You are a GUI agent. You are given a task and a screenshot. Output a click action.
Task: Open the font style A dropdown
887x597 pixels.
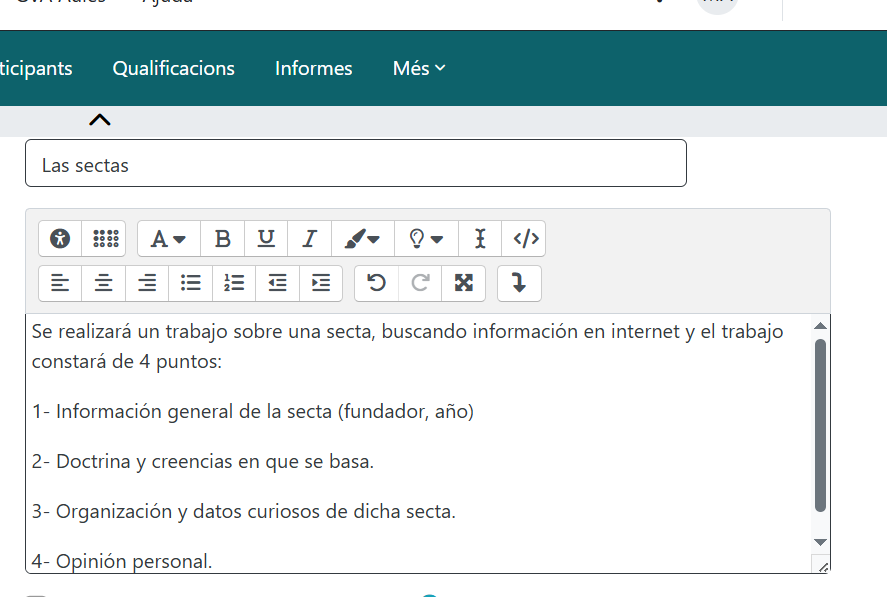coord(168,239)
